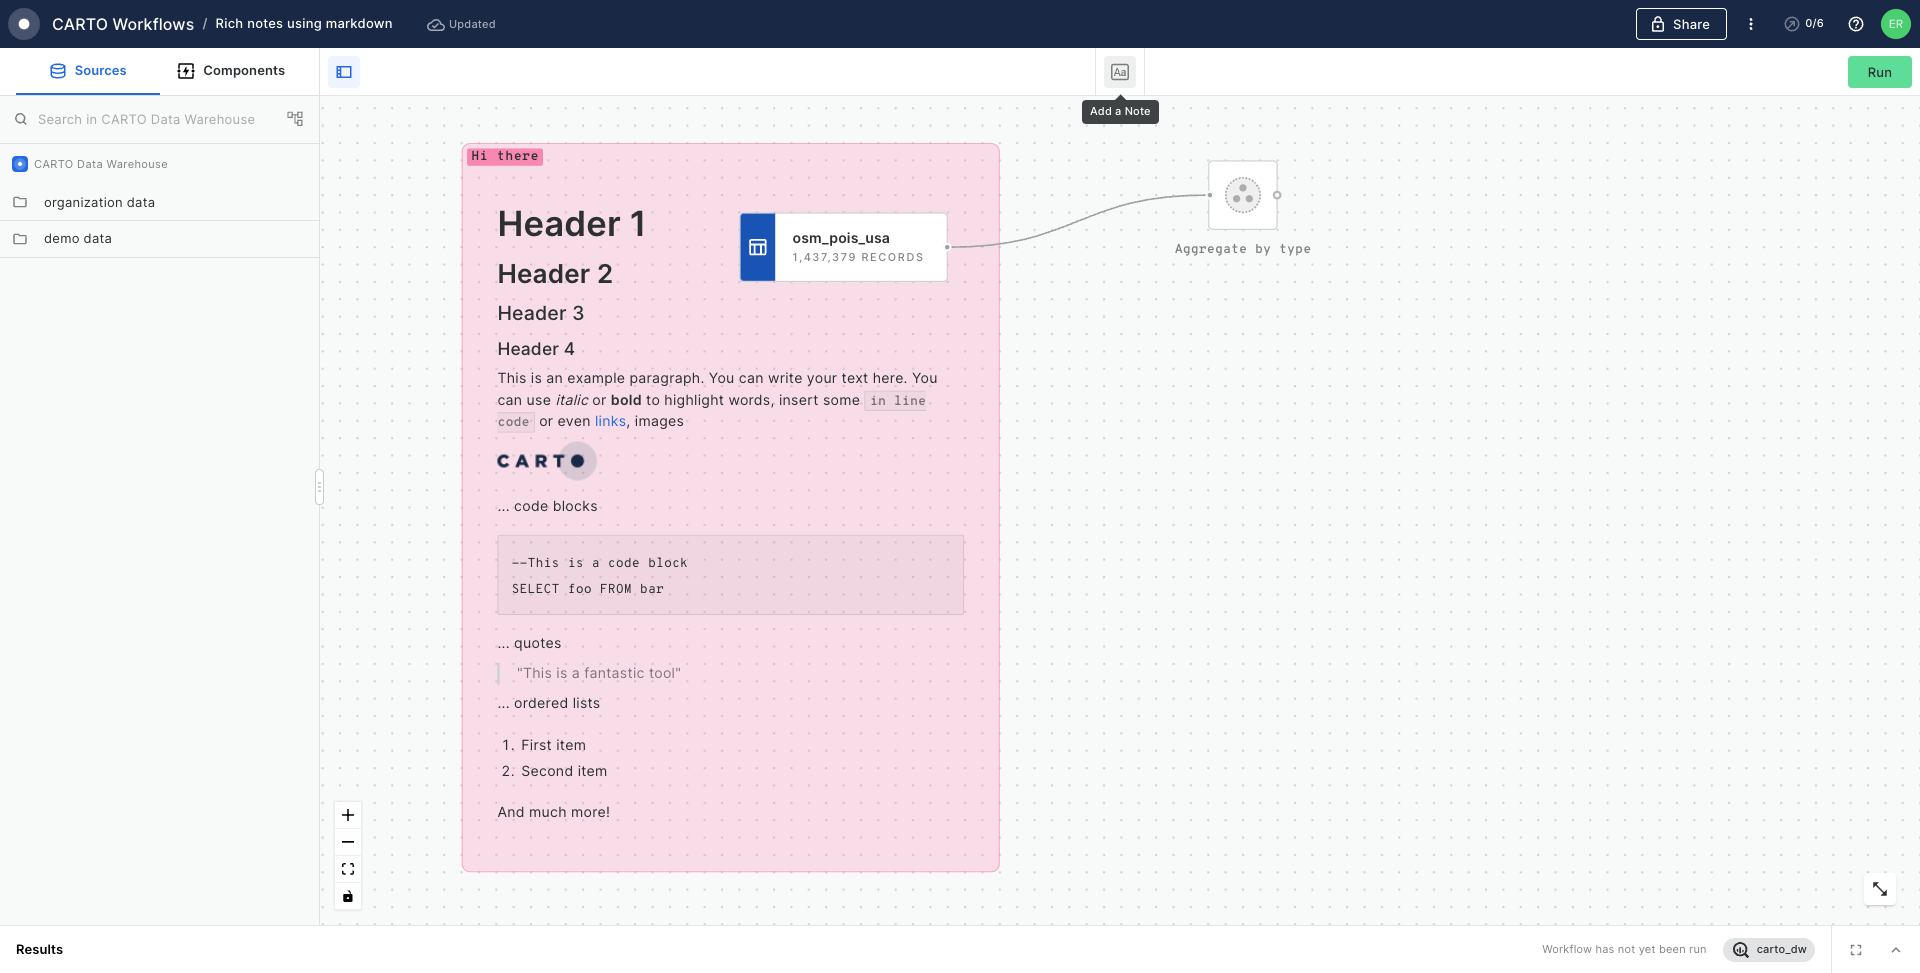Switch to the Components tab

click(x=231, y=71)
